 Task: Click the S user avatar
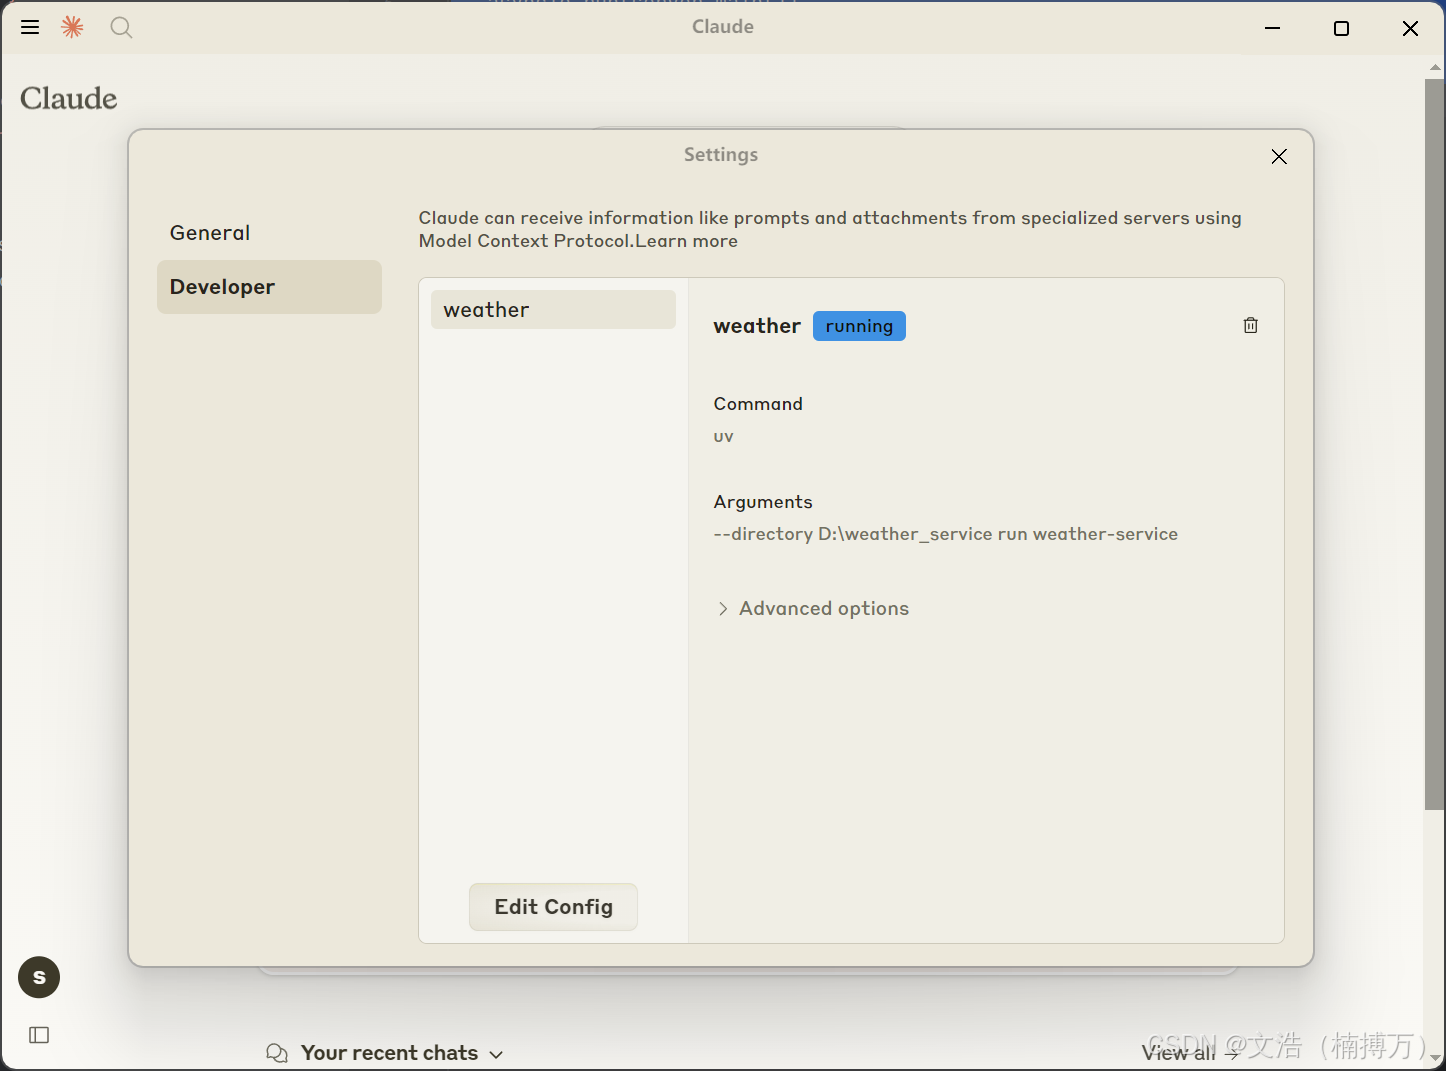[x=39, y=977]
